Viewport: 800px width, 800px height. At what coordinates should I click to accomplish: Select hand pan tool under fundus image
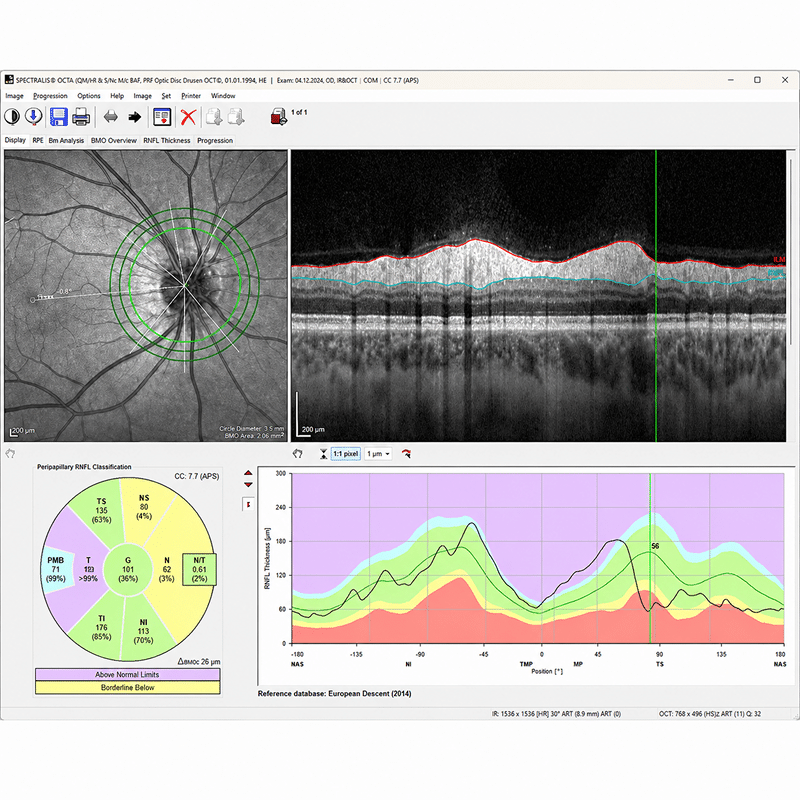(10, 453)
